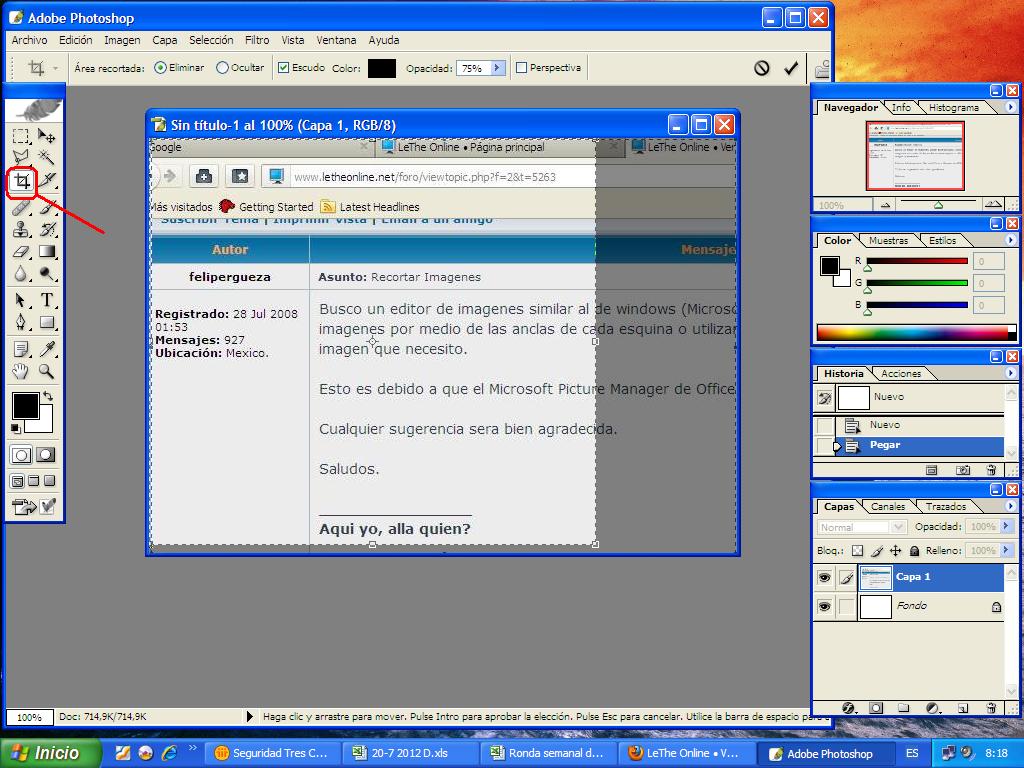The width and height of the screenshot is (1024, 768).
Task: Open the Inicio start menu
Action: (50, 753)
